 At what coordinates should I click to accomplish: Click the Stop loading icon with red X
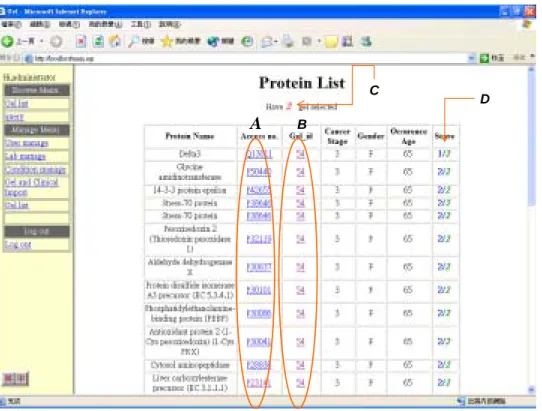tap(81, 41)
